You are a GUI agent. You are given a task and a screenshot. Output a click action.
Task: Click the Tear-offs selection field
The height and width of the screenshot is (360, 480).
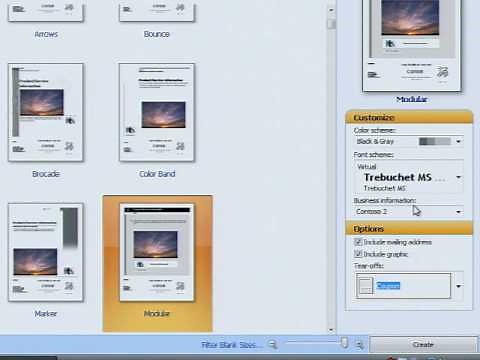coord(403,286)
